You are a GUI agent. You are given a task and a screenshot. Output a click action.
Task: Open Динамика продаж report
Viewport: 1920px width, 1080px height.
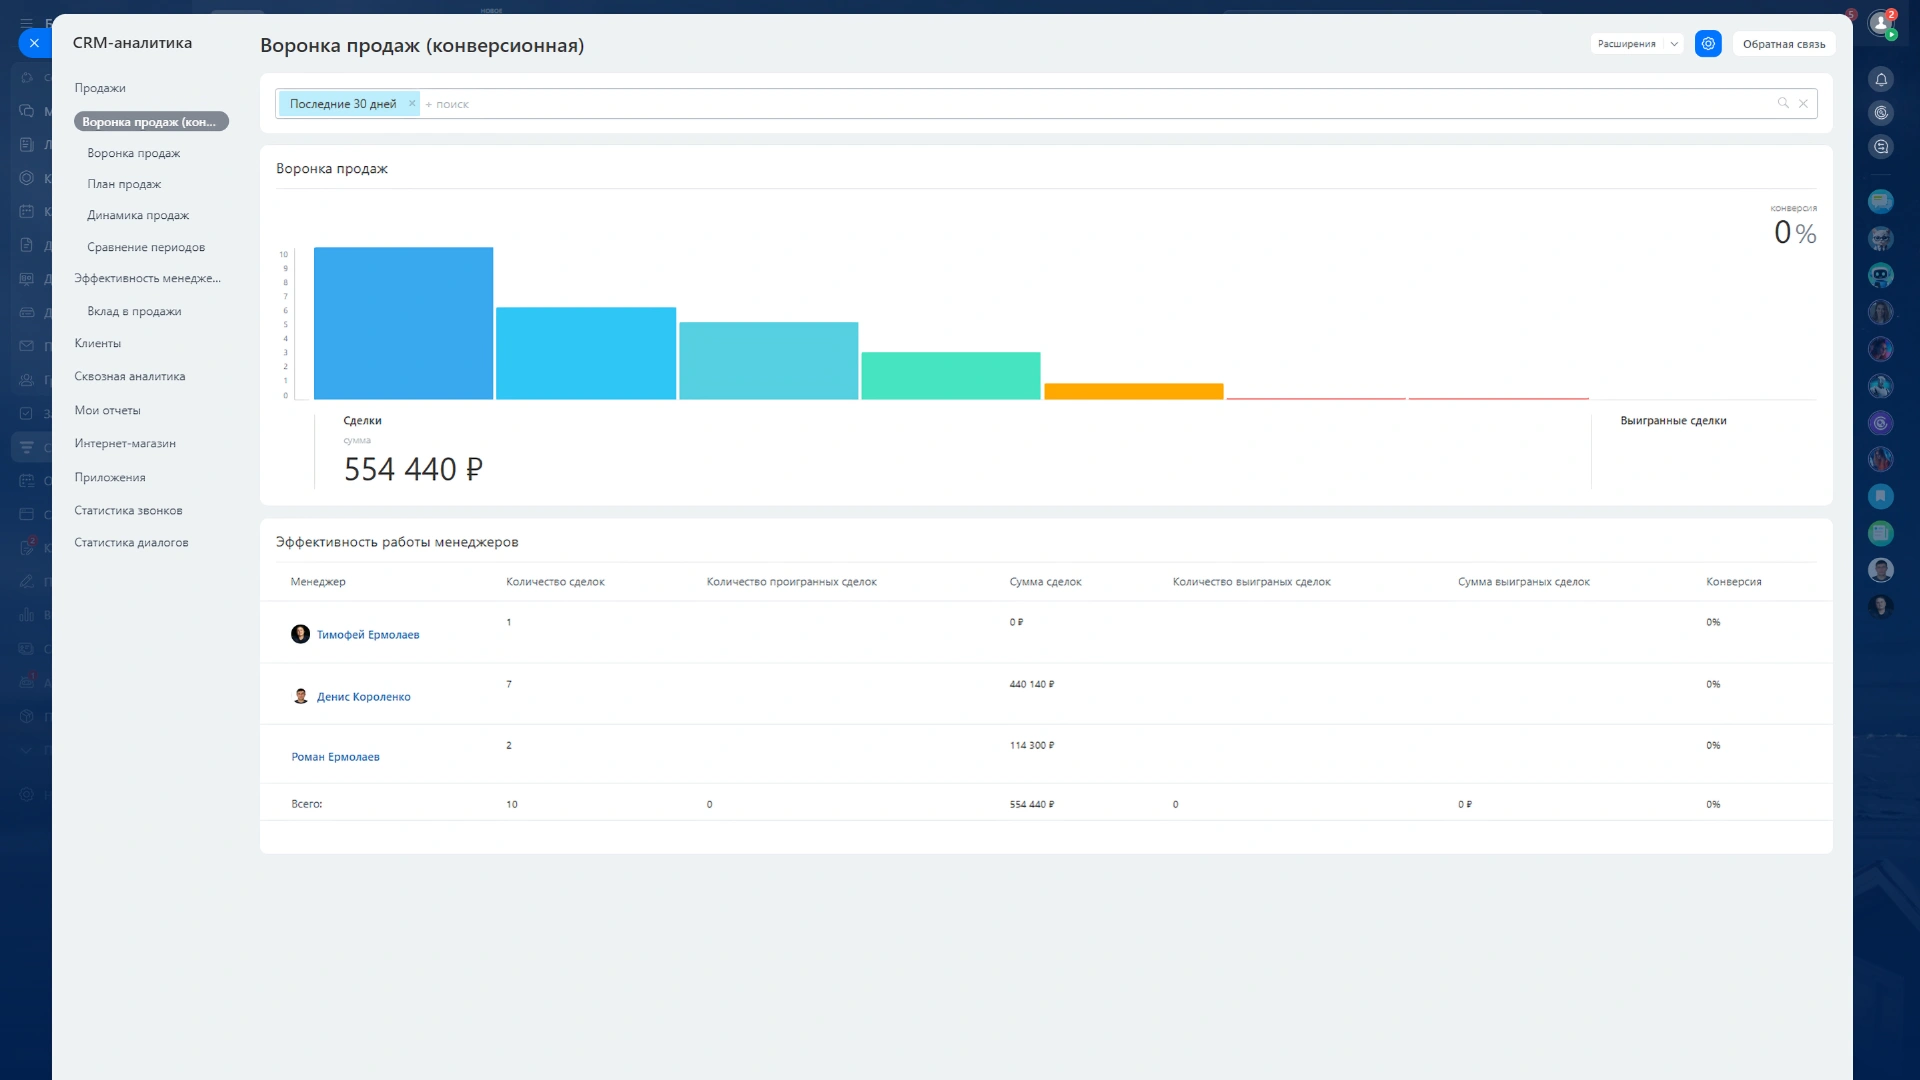tap(138, 215)
